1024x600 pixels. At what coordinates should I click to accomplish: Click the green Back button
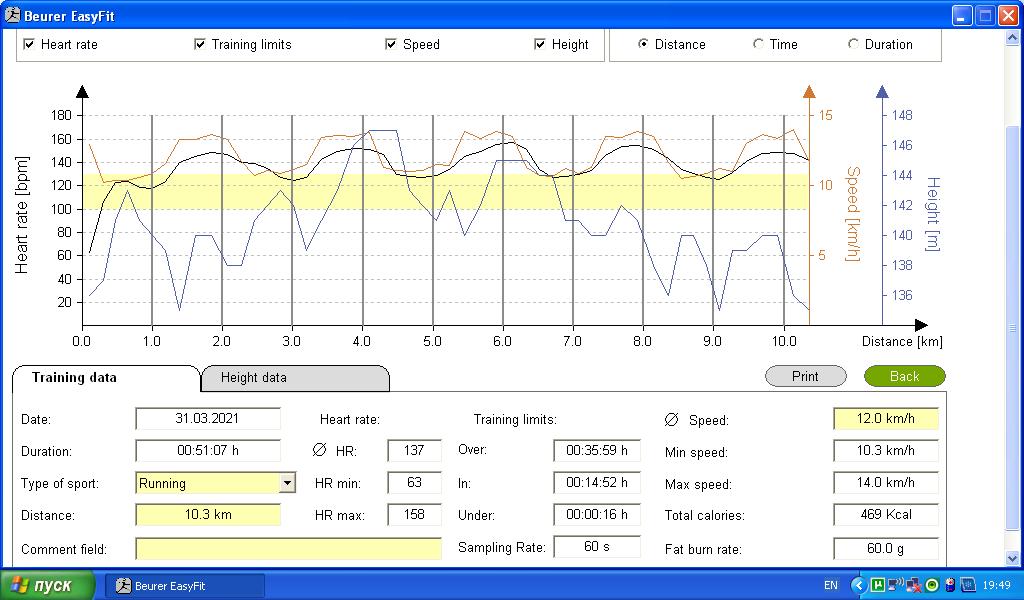pos(904,376)
